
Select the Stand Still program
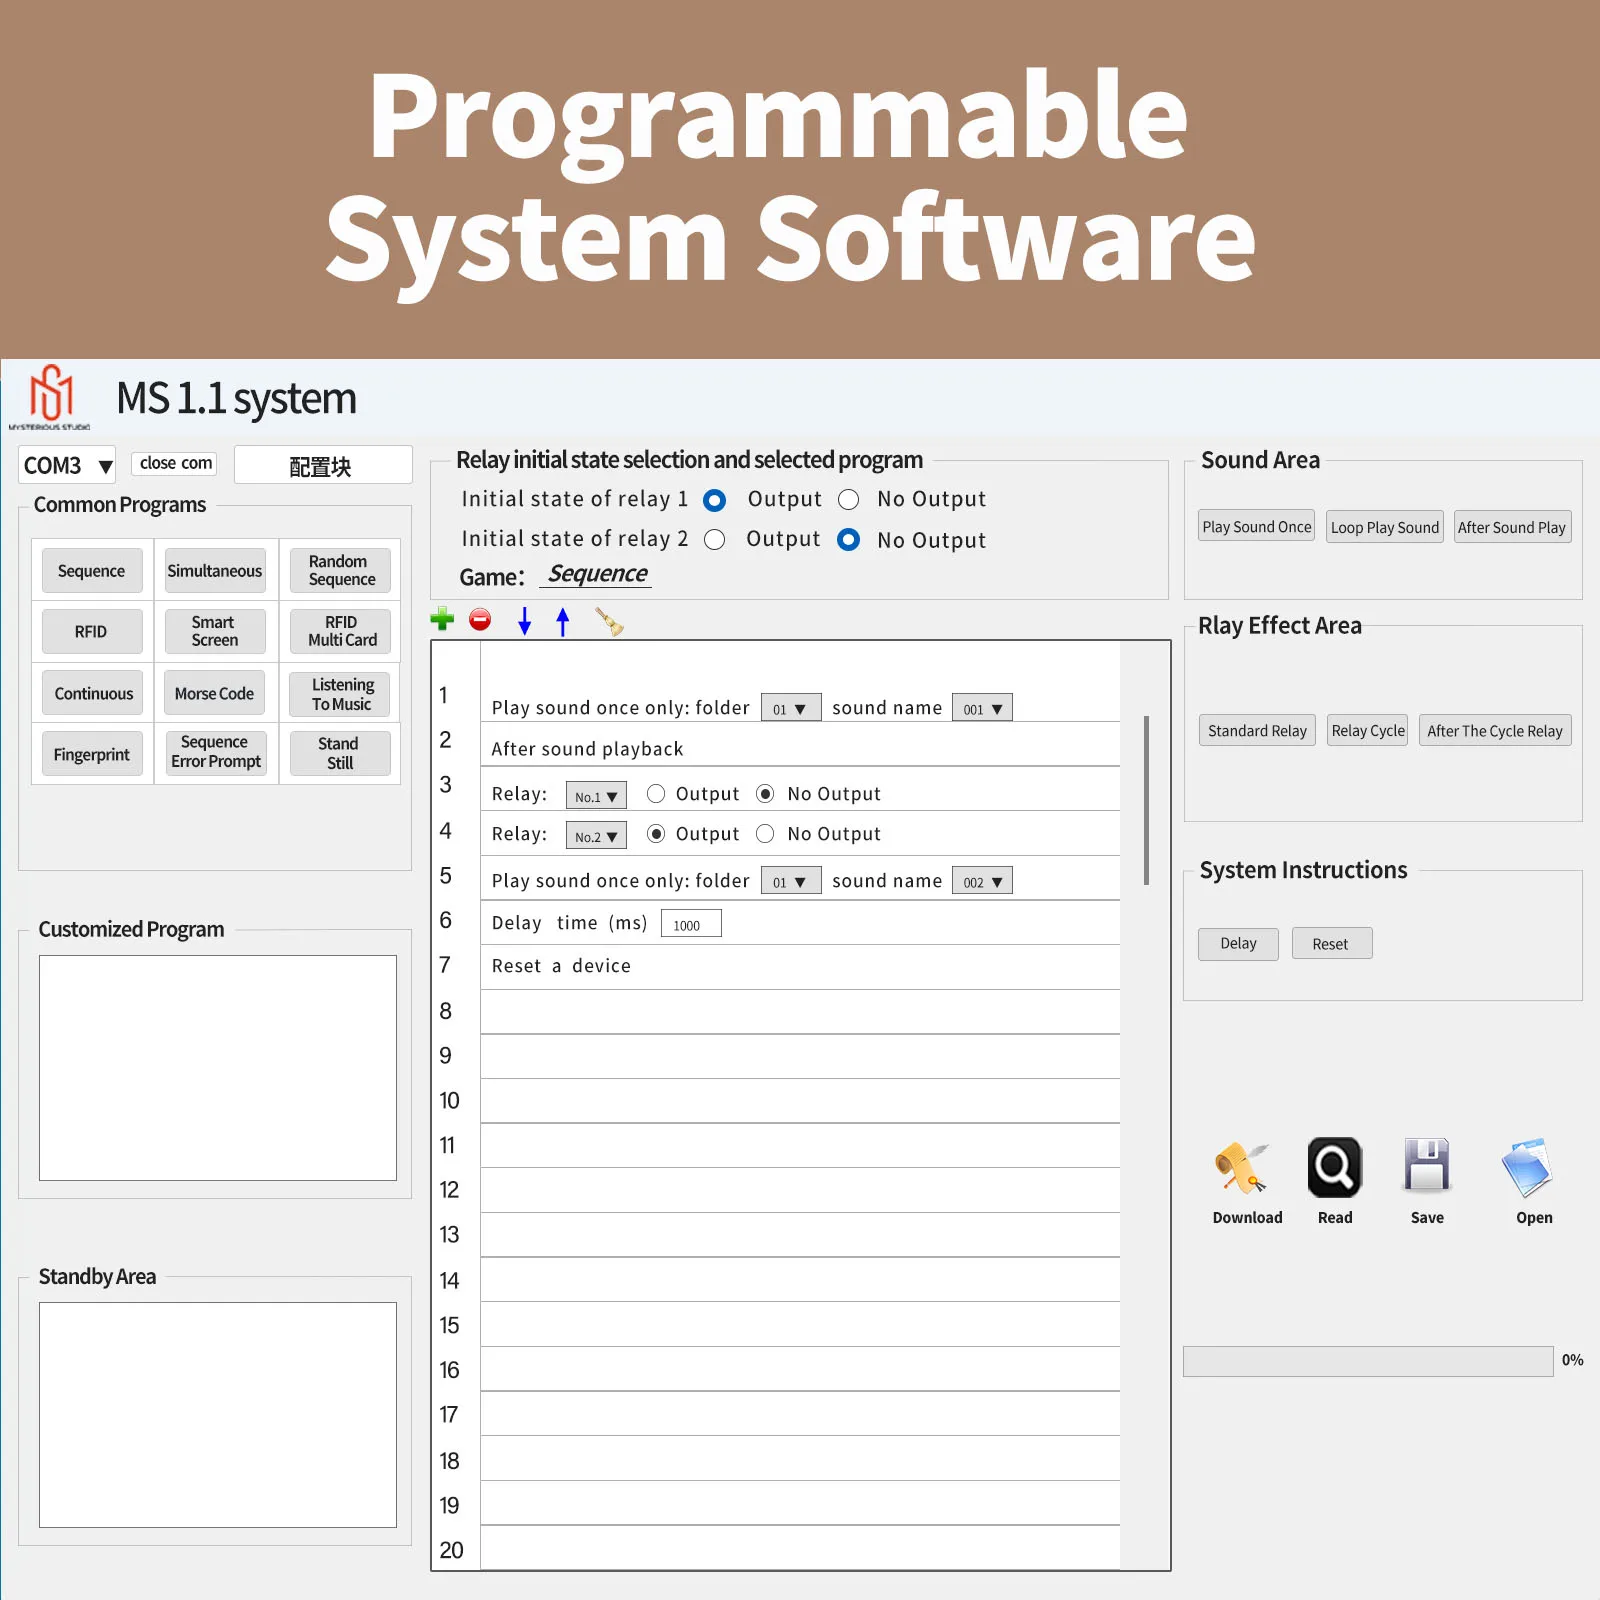pos(340,754)
